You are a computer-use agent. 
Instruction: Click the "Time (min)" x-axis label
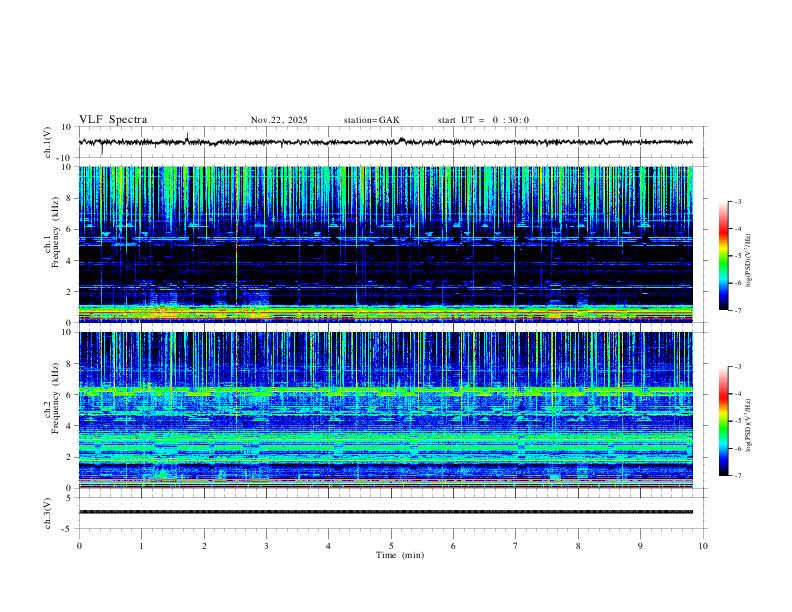coord(400,555)
